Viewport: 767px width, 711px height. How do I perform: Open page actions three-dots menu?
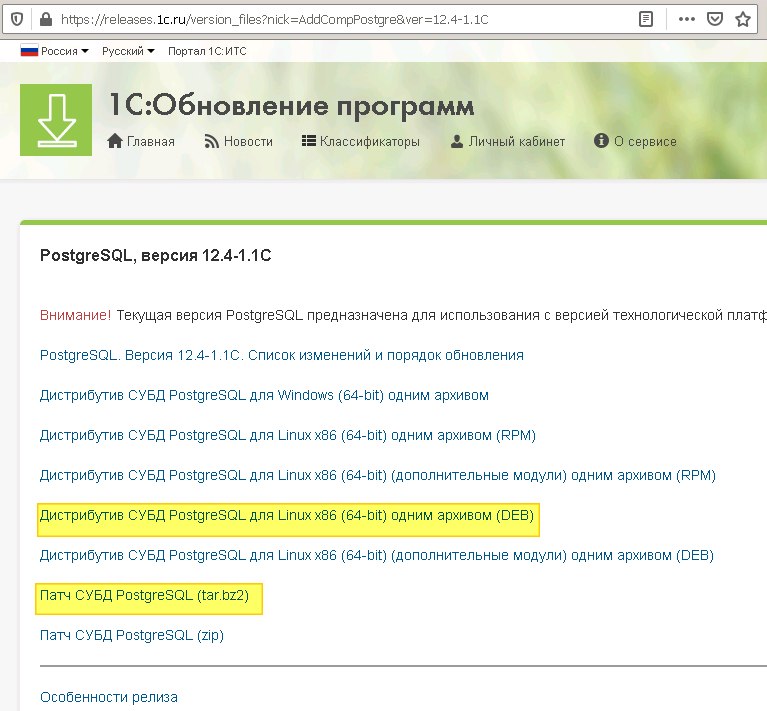(687, 20)
